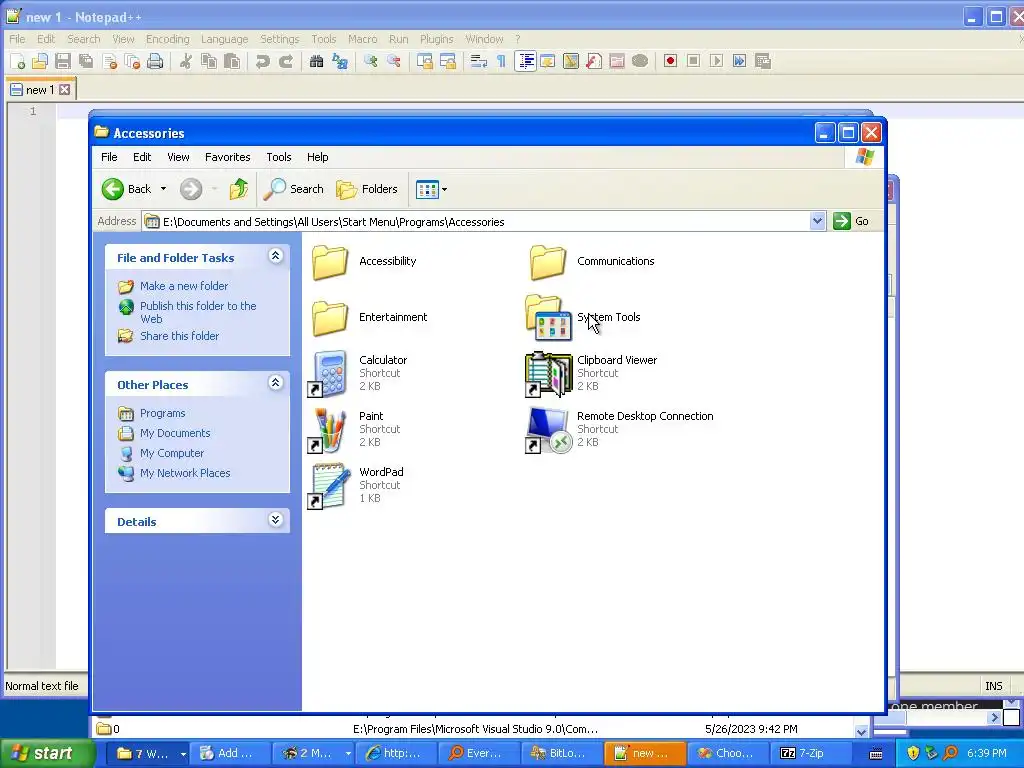
Task: Go to Programs in Other Places
Action: (163, 413)
